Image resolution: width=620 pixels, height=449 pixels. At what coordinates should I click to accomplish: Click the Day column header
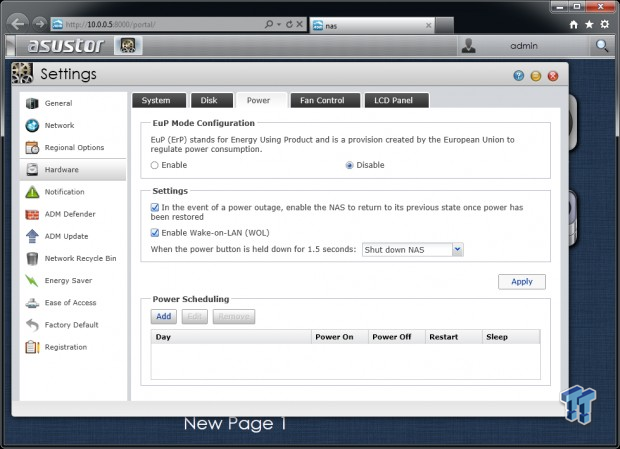coord(231,337)
